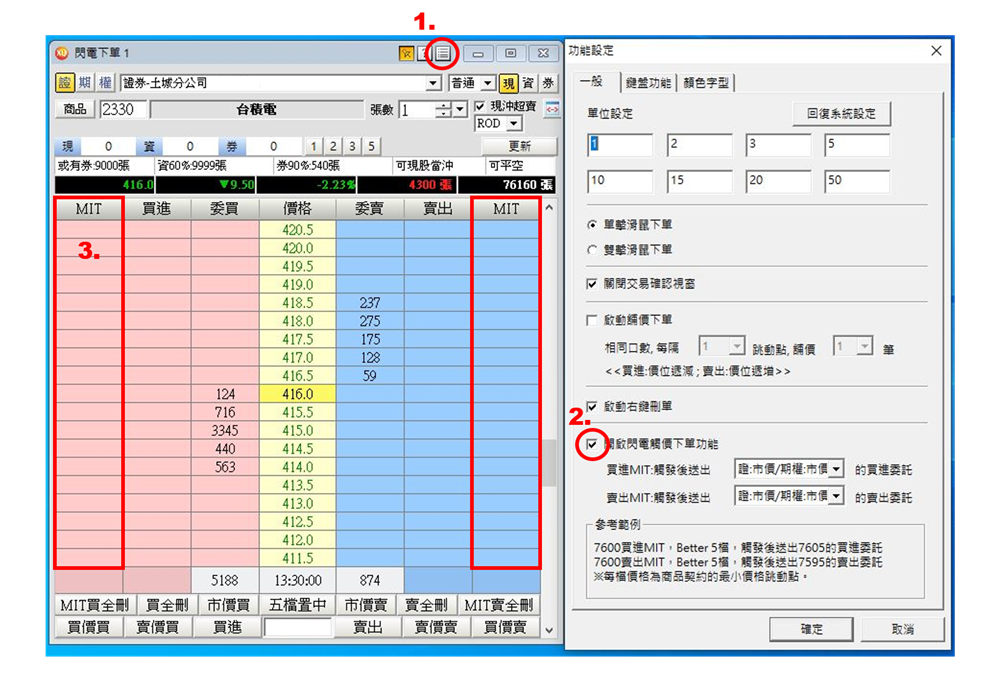Click the swap arrows icon beside 現沖超賣
1000x684 pixels.
(551, 109)
